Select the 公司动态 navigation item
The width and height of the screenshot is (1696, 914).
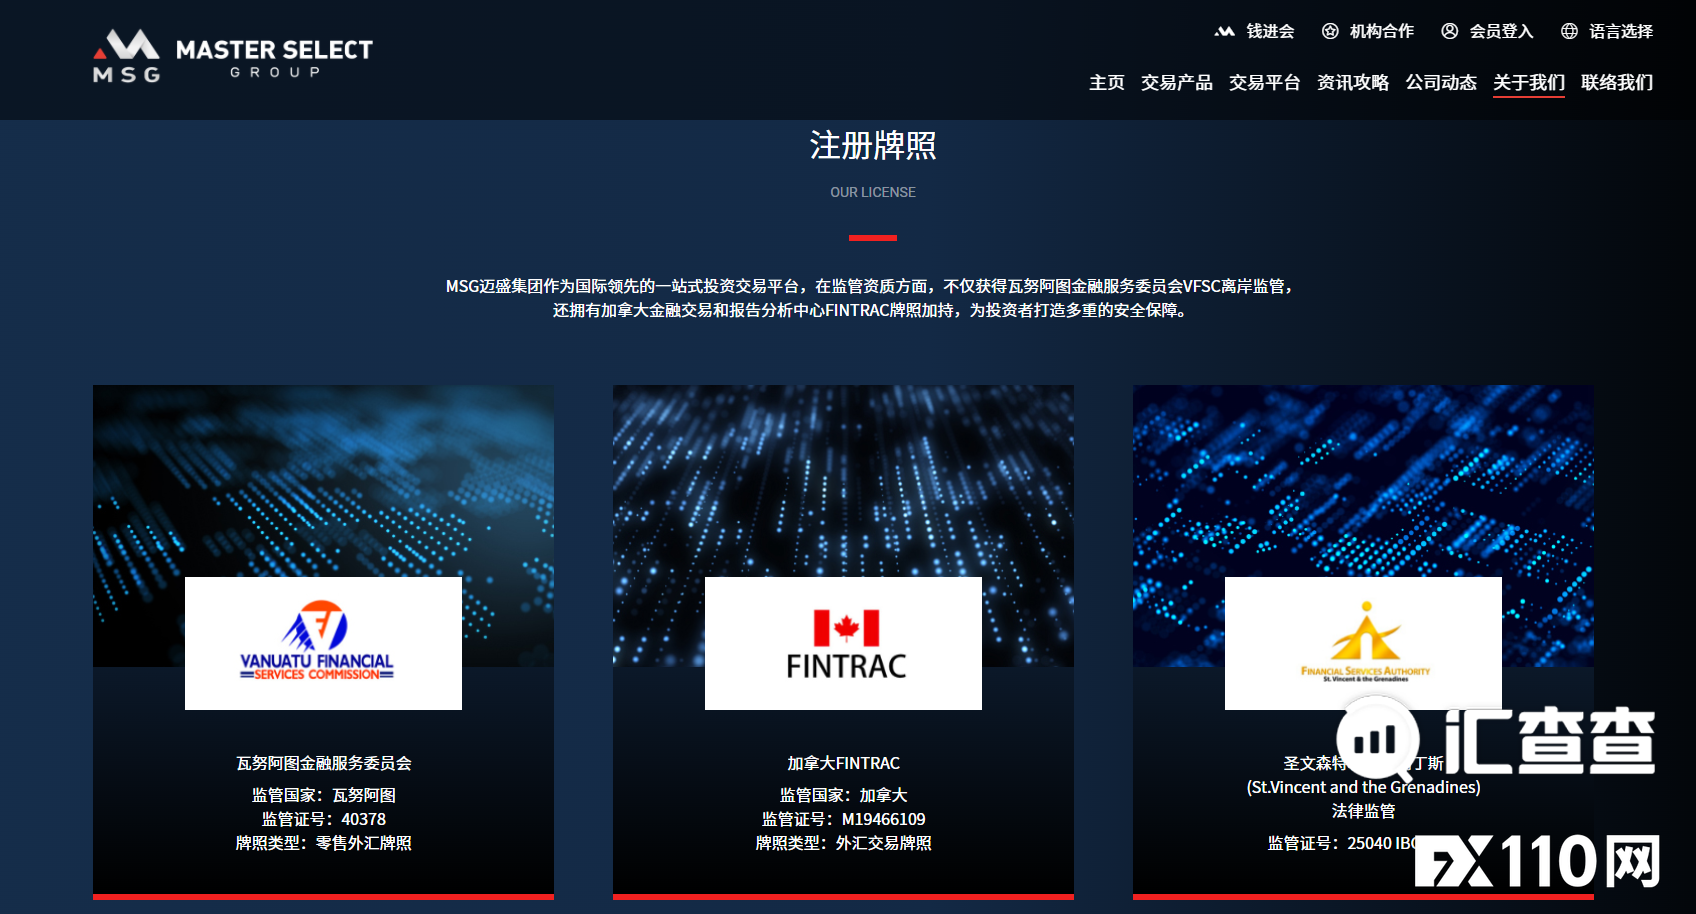point(1440,82)
